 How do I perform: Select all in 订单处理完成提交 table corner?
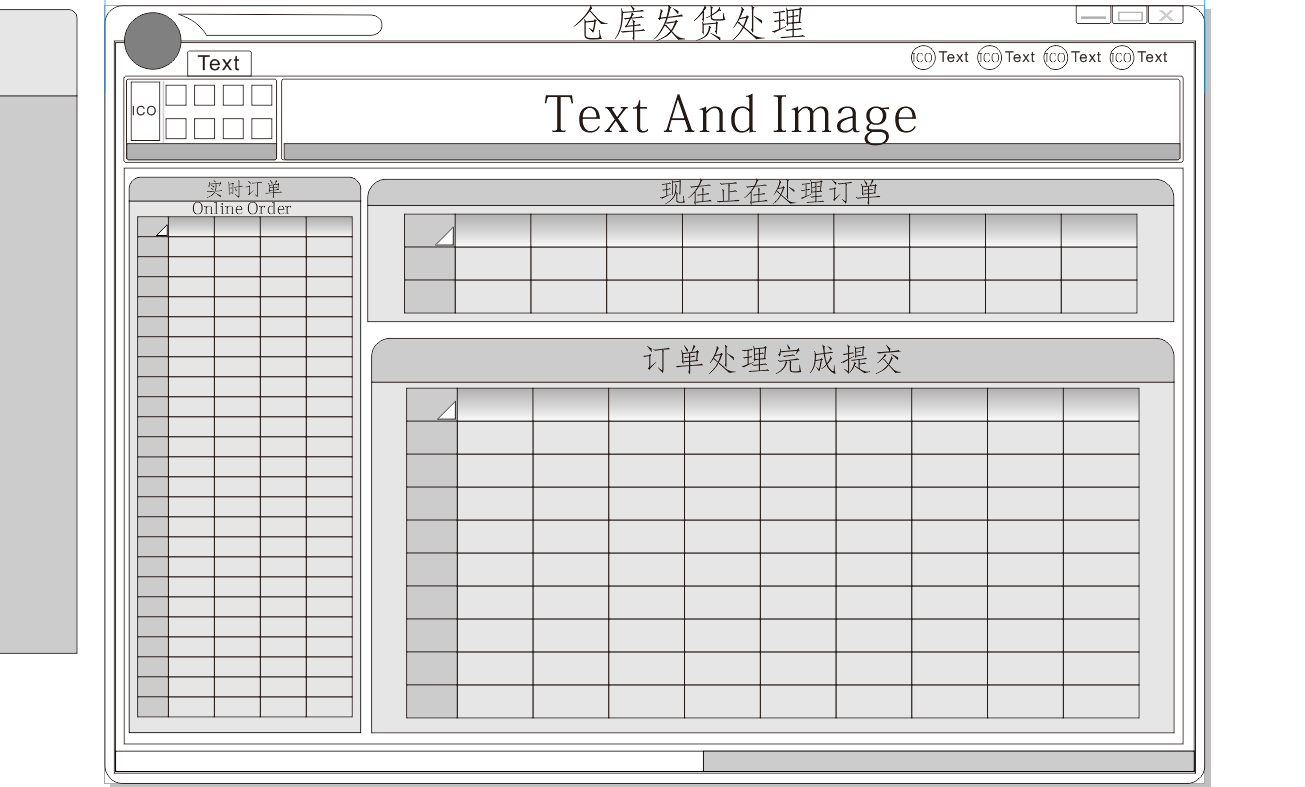click(x=432, y=405)
